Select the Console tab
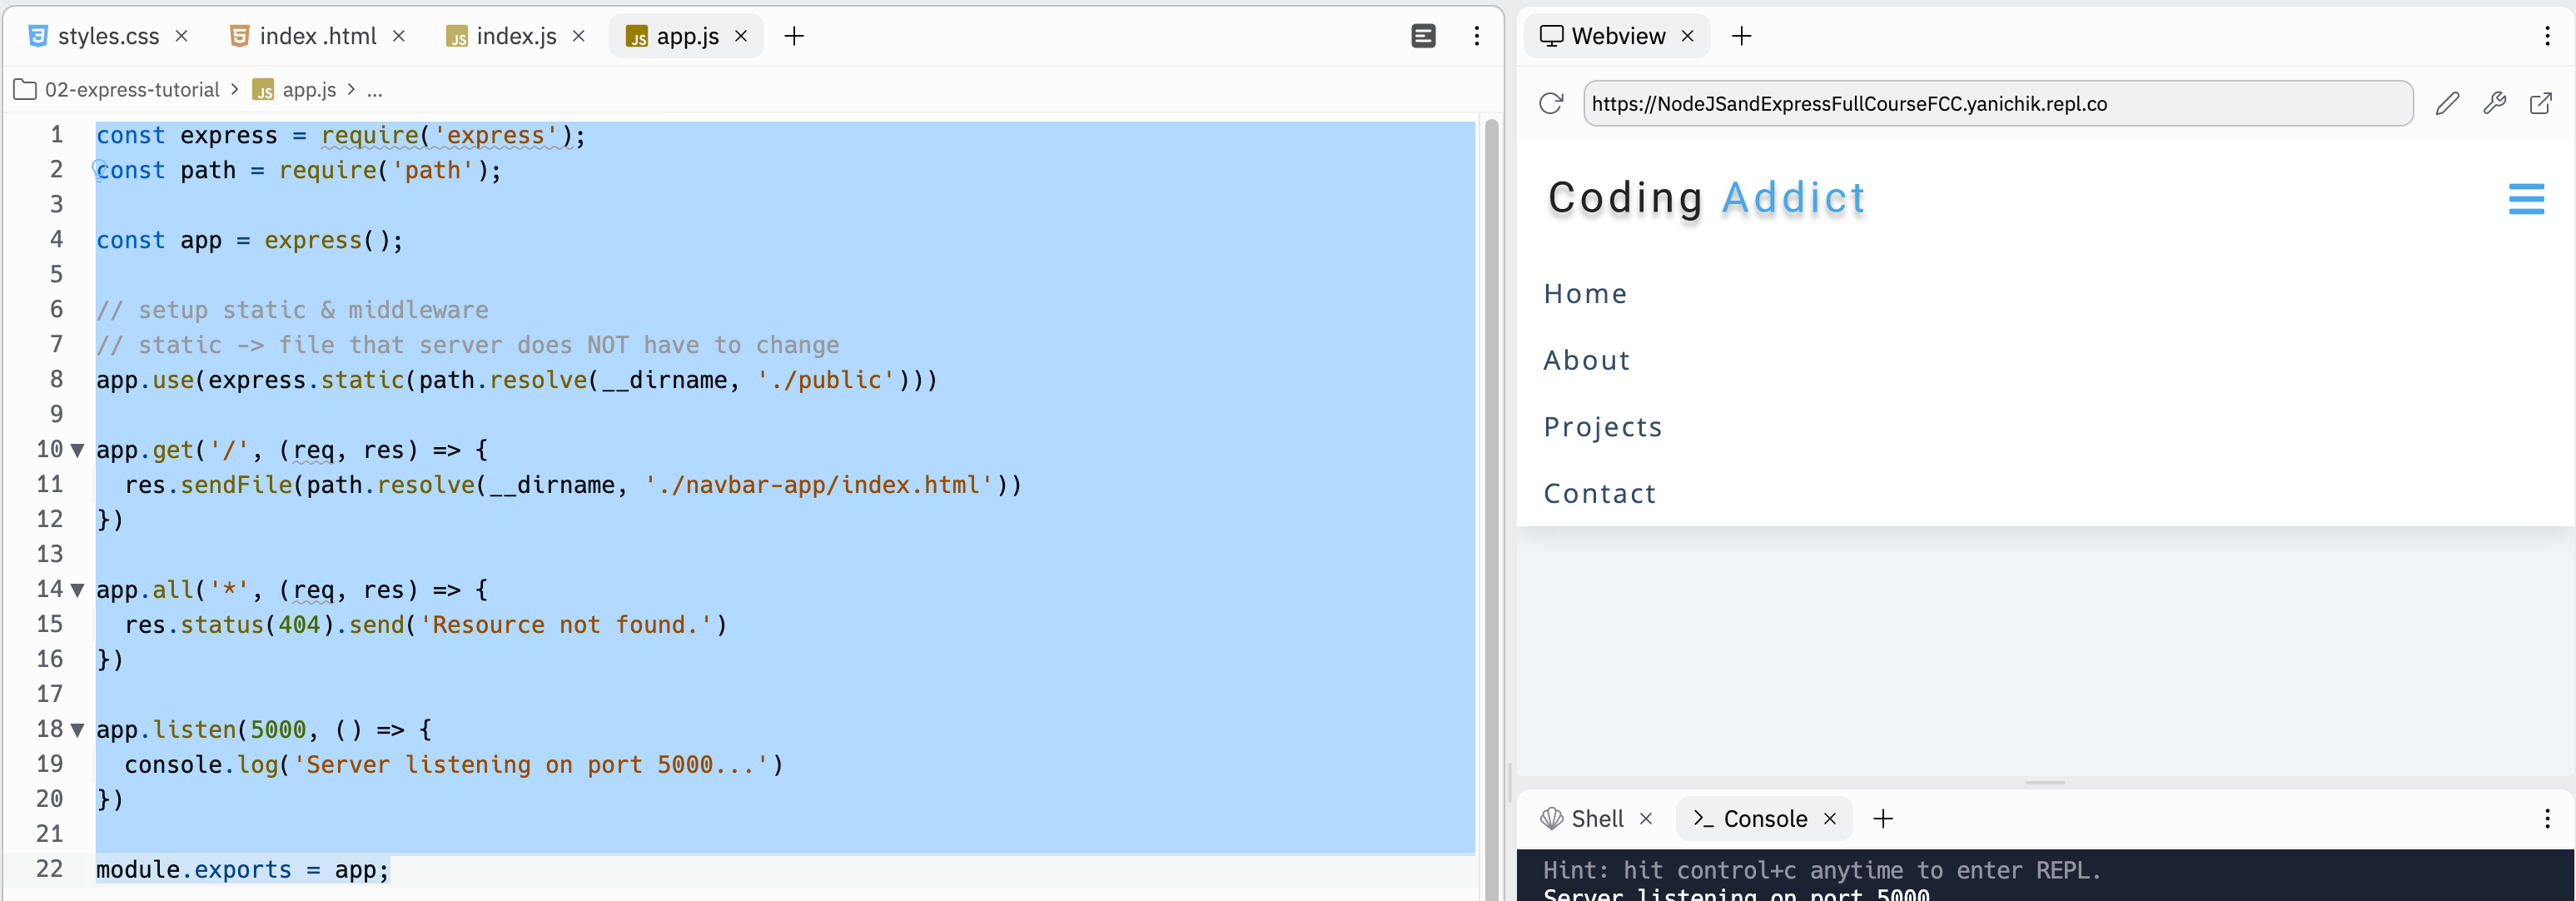This screenshot has height=901, width=2576. (x=1764, y=819)
